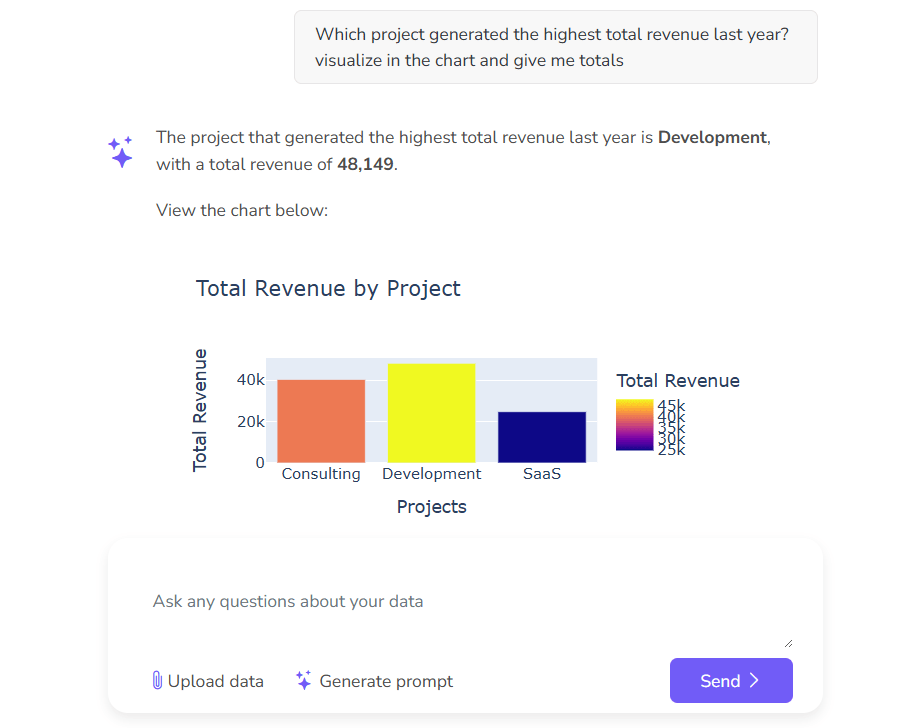Click the chart title Total Revenue by Project

(x=328, y=288)
